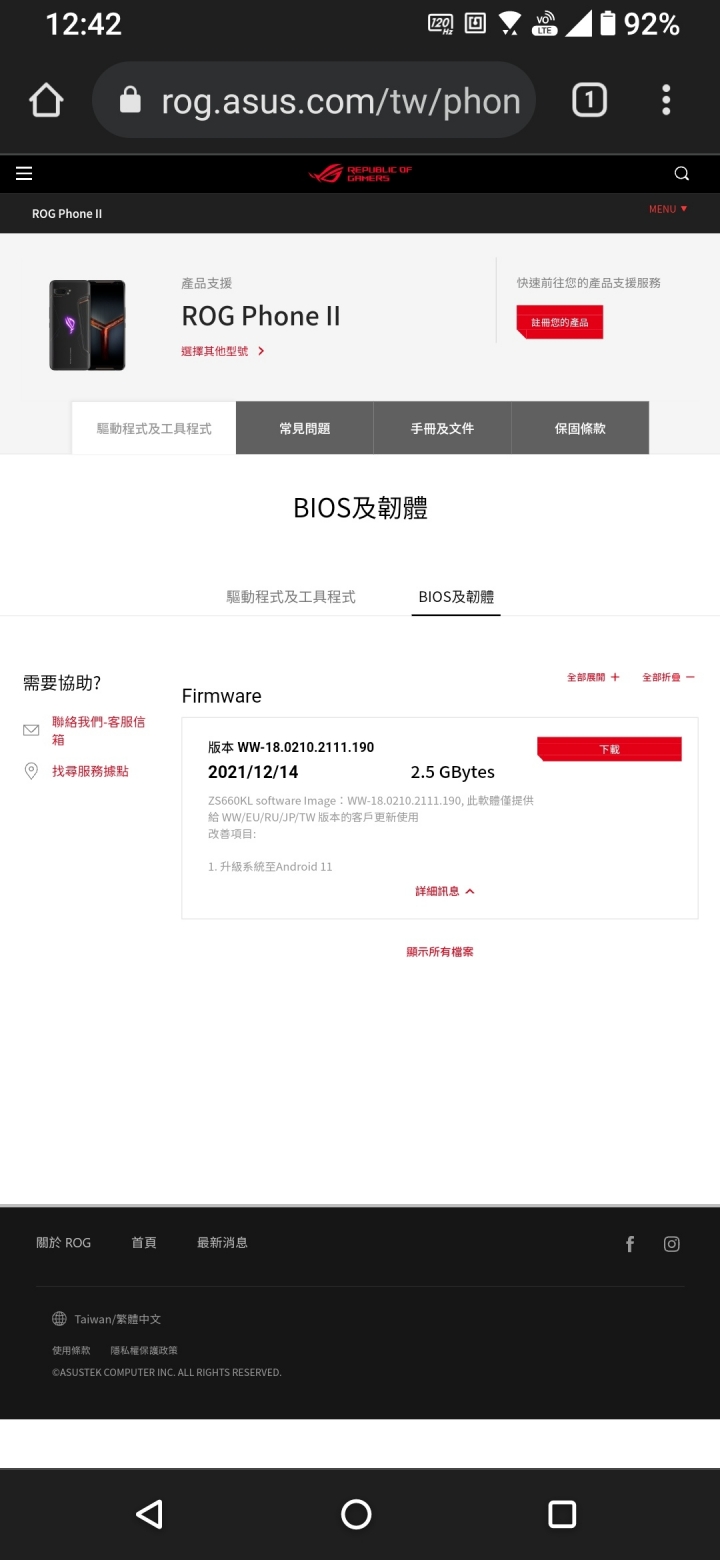The width and height of the screenshot is (720, 1560).
Task: Open ROG Instagram page icon
Action: tap(672, 1244)
